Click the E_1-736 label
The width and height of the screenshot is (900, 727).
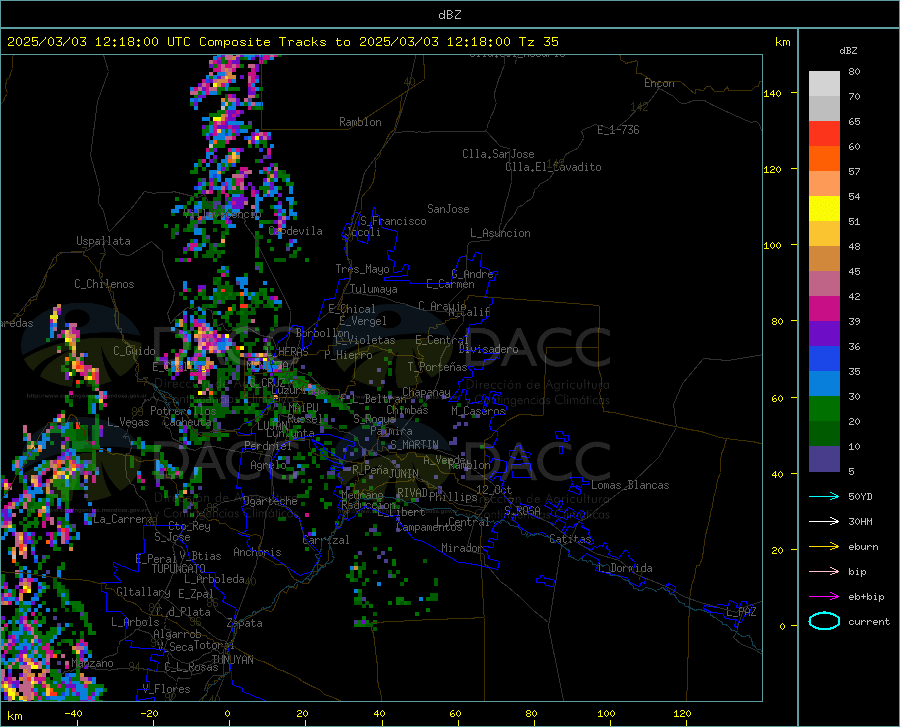(x=618, y=130)
